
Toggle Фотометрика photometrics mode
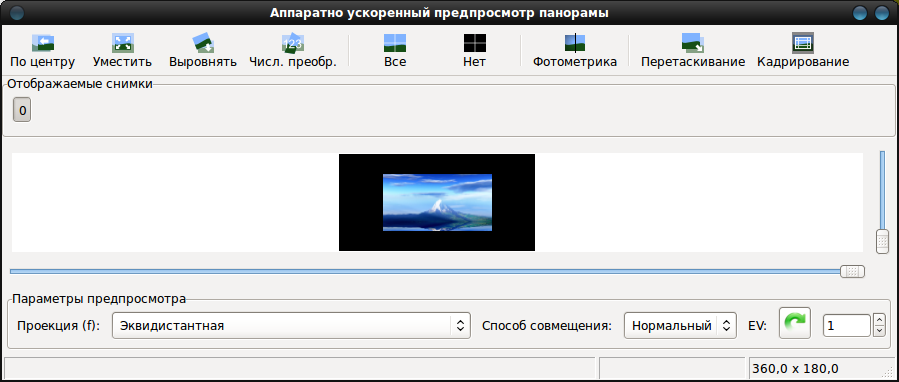575,50
